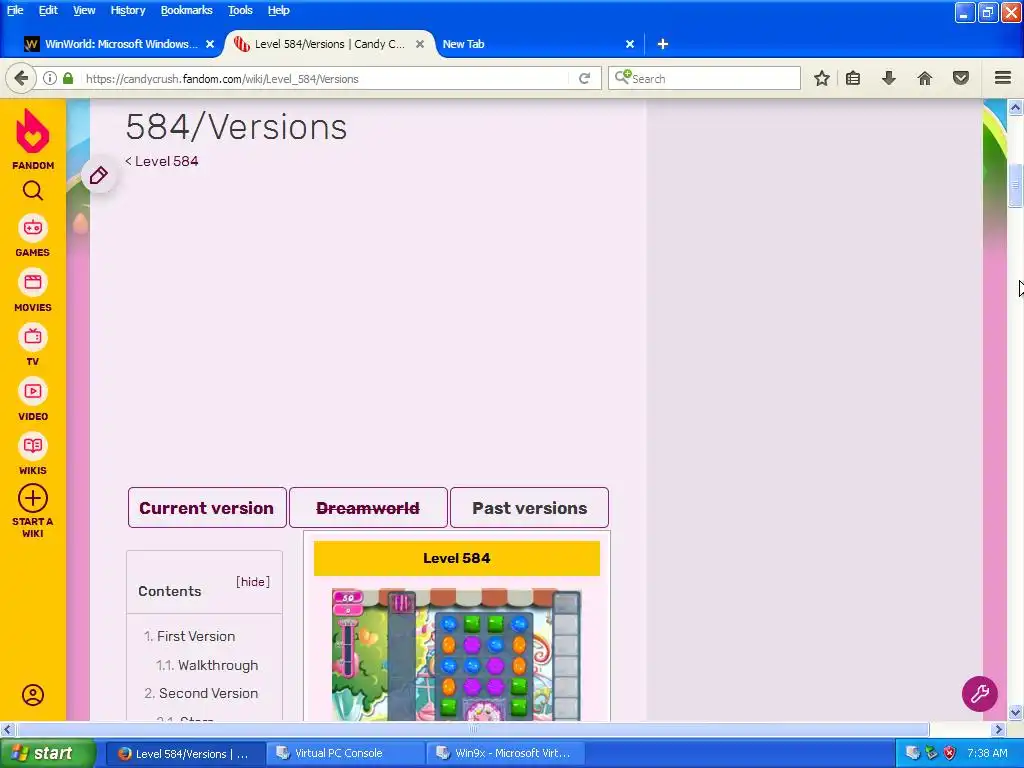Open the Games section icon
1024x768 pixels.
(x=33, y=228)
